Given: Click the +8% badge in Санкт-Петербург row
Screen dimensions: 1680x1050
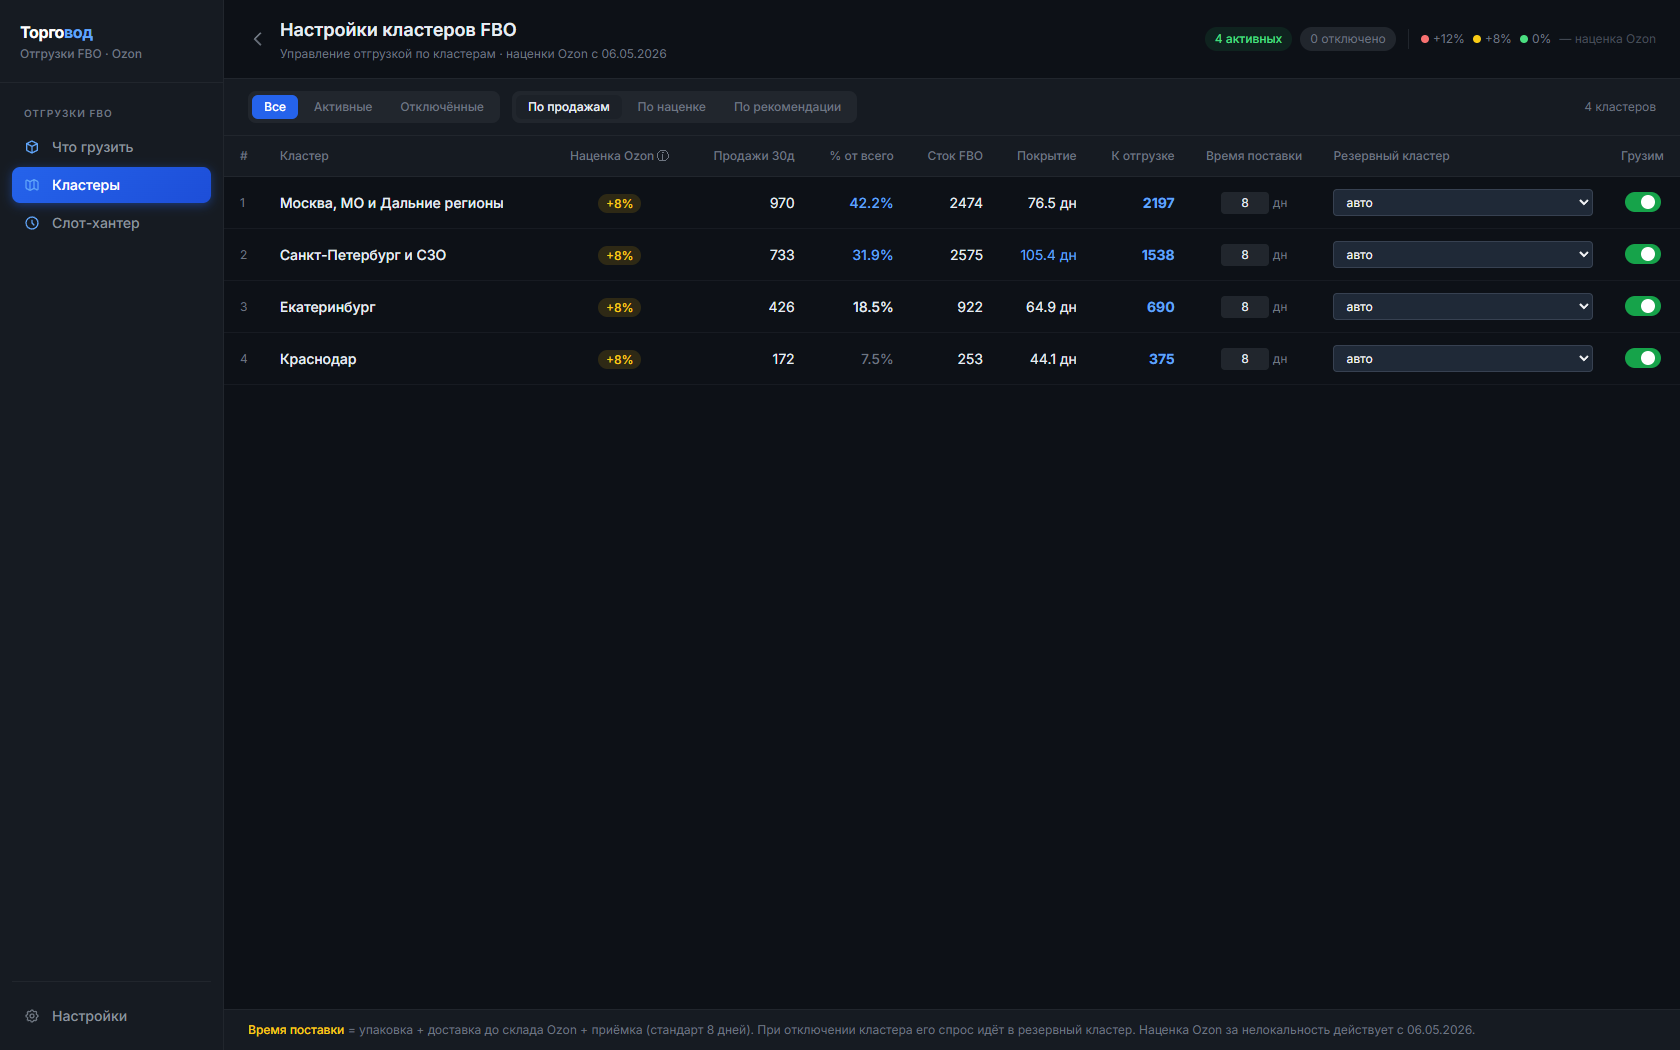Looking at the screenshot, I should click(620, 255).
